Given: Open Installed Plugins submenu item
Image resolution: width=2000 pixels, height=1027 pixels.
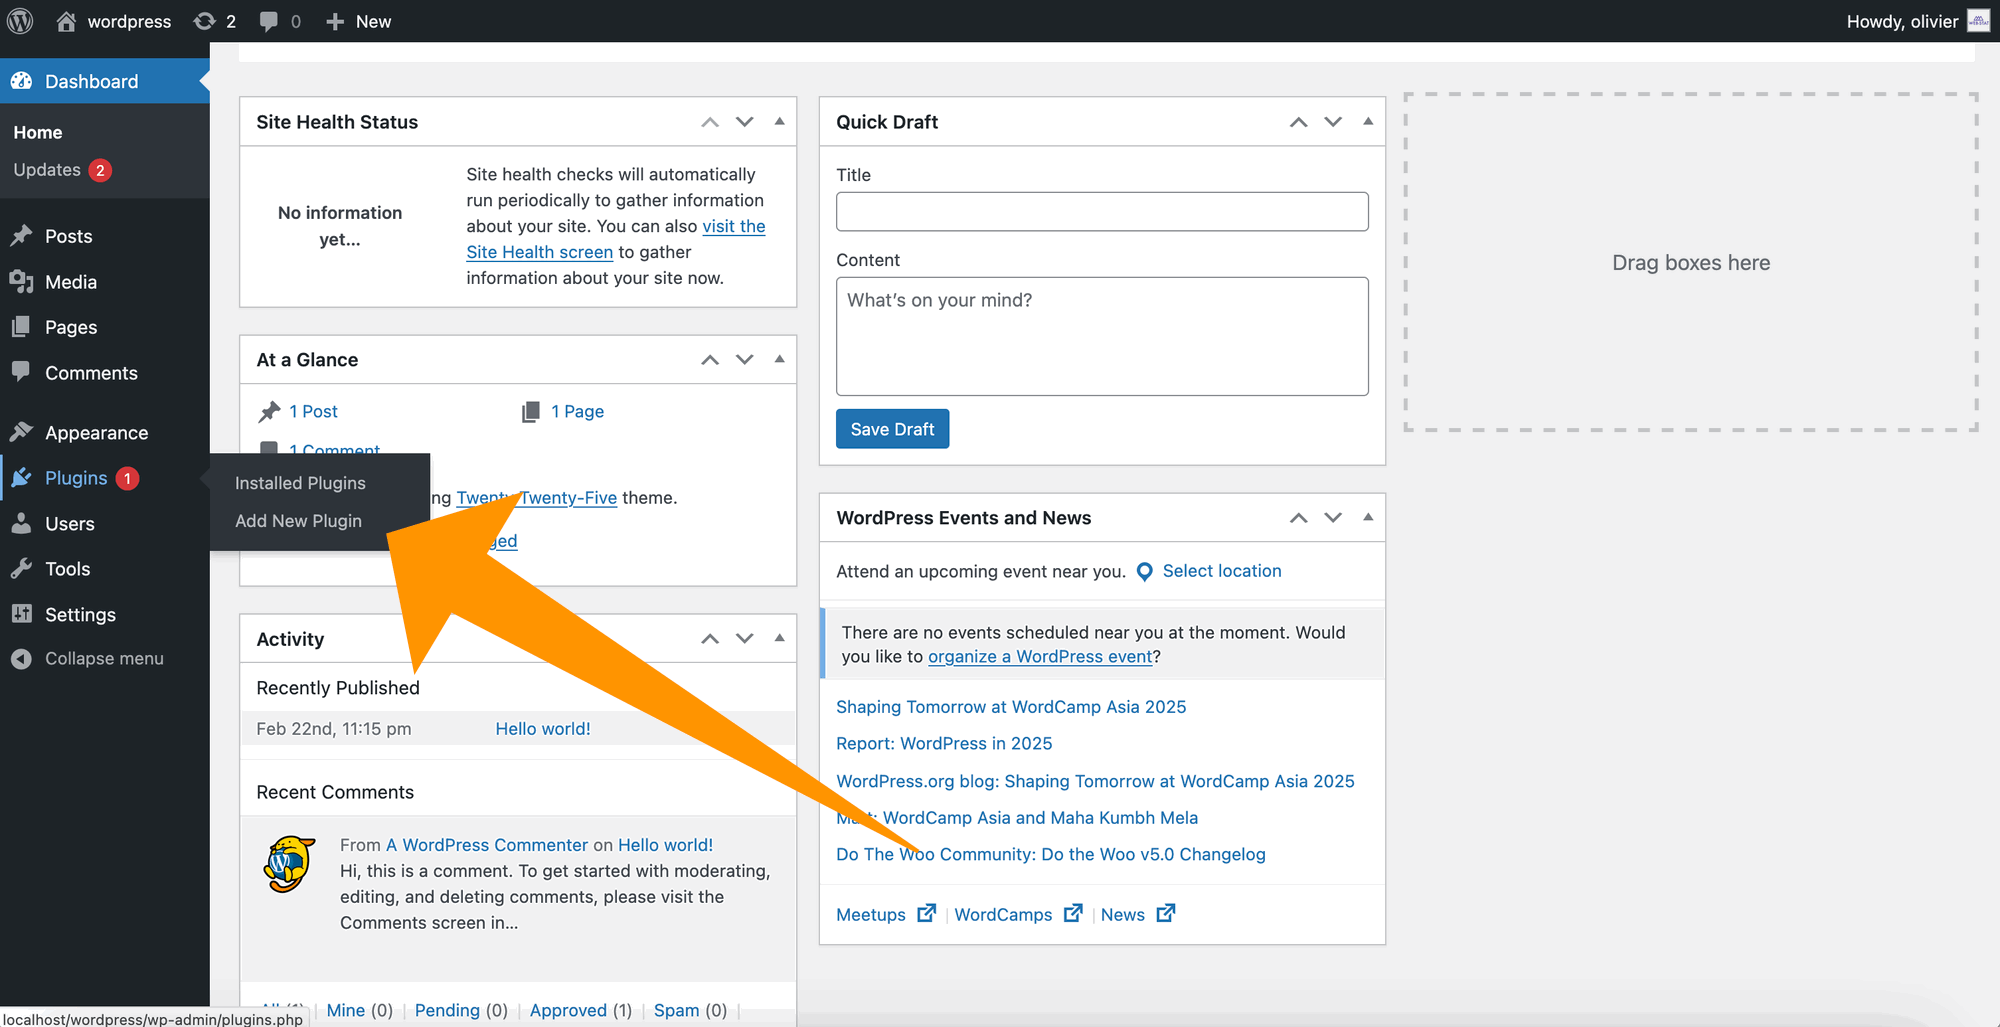Looking at the screenshot, I should click(300, 483).
